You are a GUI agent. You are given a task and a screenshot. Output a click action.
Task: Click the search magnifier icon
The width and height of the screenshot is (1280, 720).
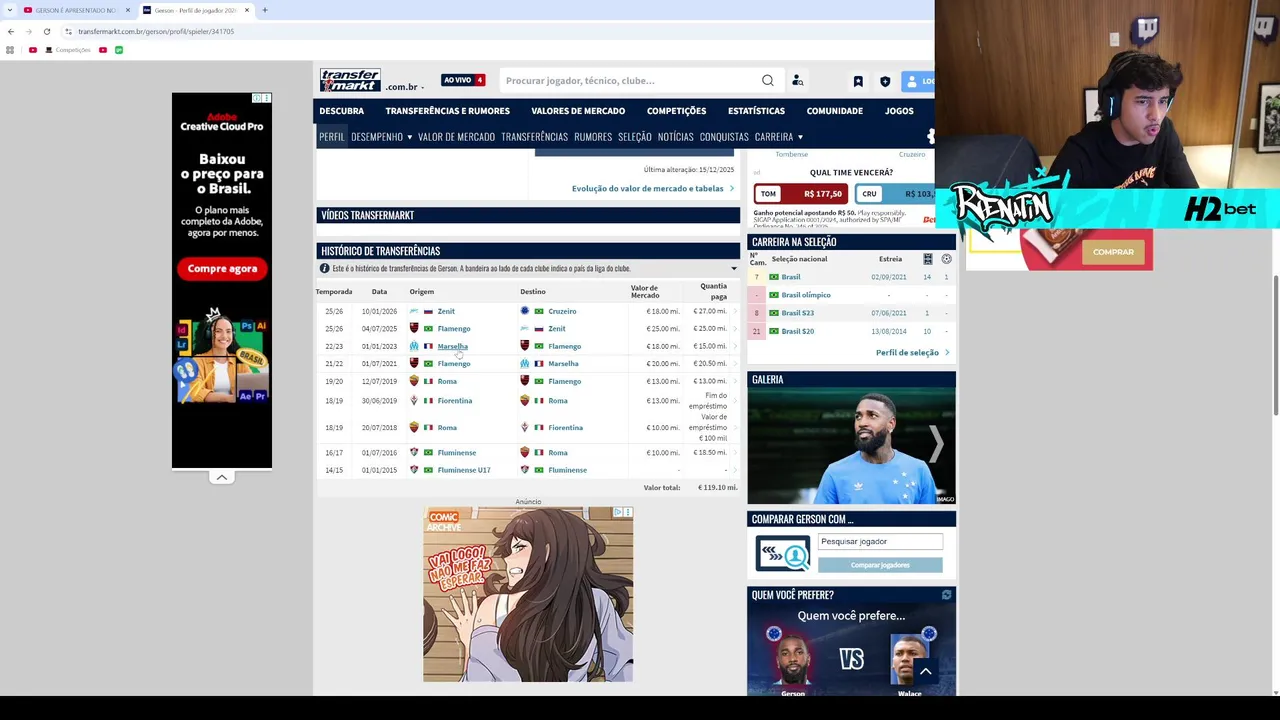[x=767, y=81]
